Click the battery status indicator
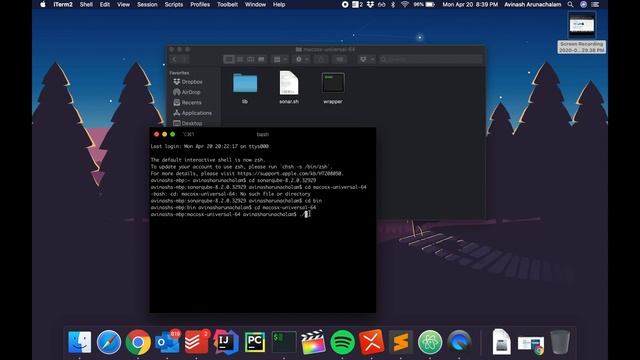The height and width of the screenshot is (360, 640). coord(424,4)
